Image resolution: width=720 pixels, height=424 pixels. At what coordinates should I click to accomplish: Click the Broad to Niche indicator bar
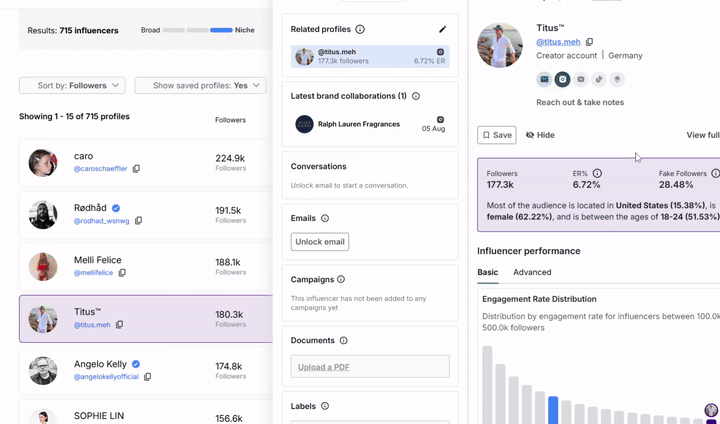197,30
